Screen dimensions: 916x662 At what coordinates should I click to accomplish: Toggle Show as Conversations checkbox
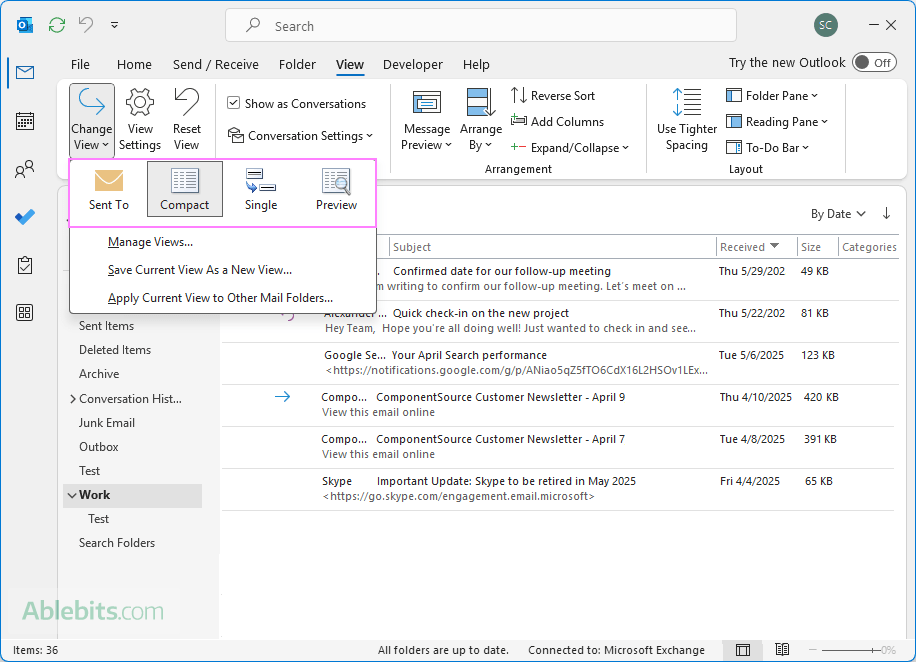234,103
